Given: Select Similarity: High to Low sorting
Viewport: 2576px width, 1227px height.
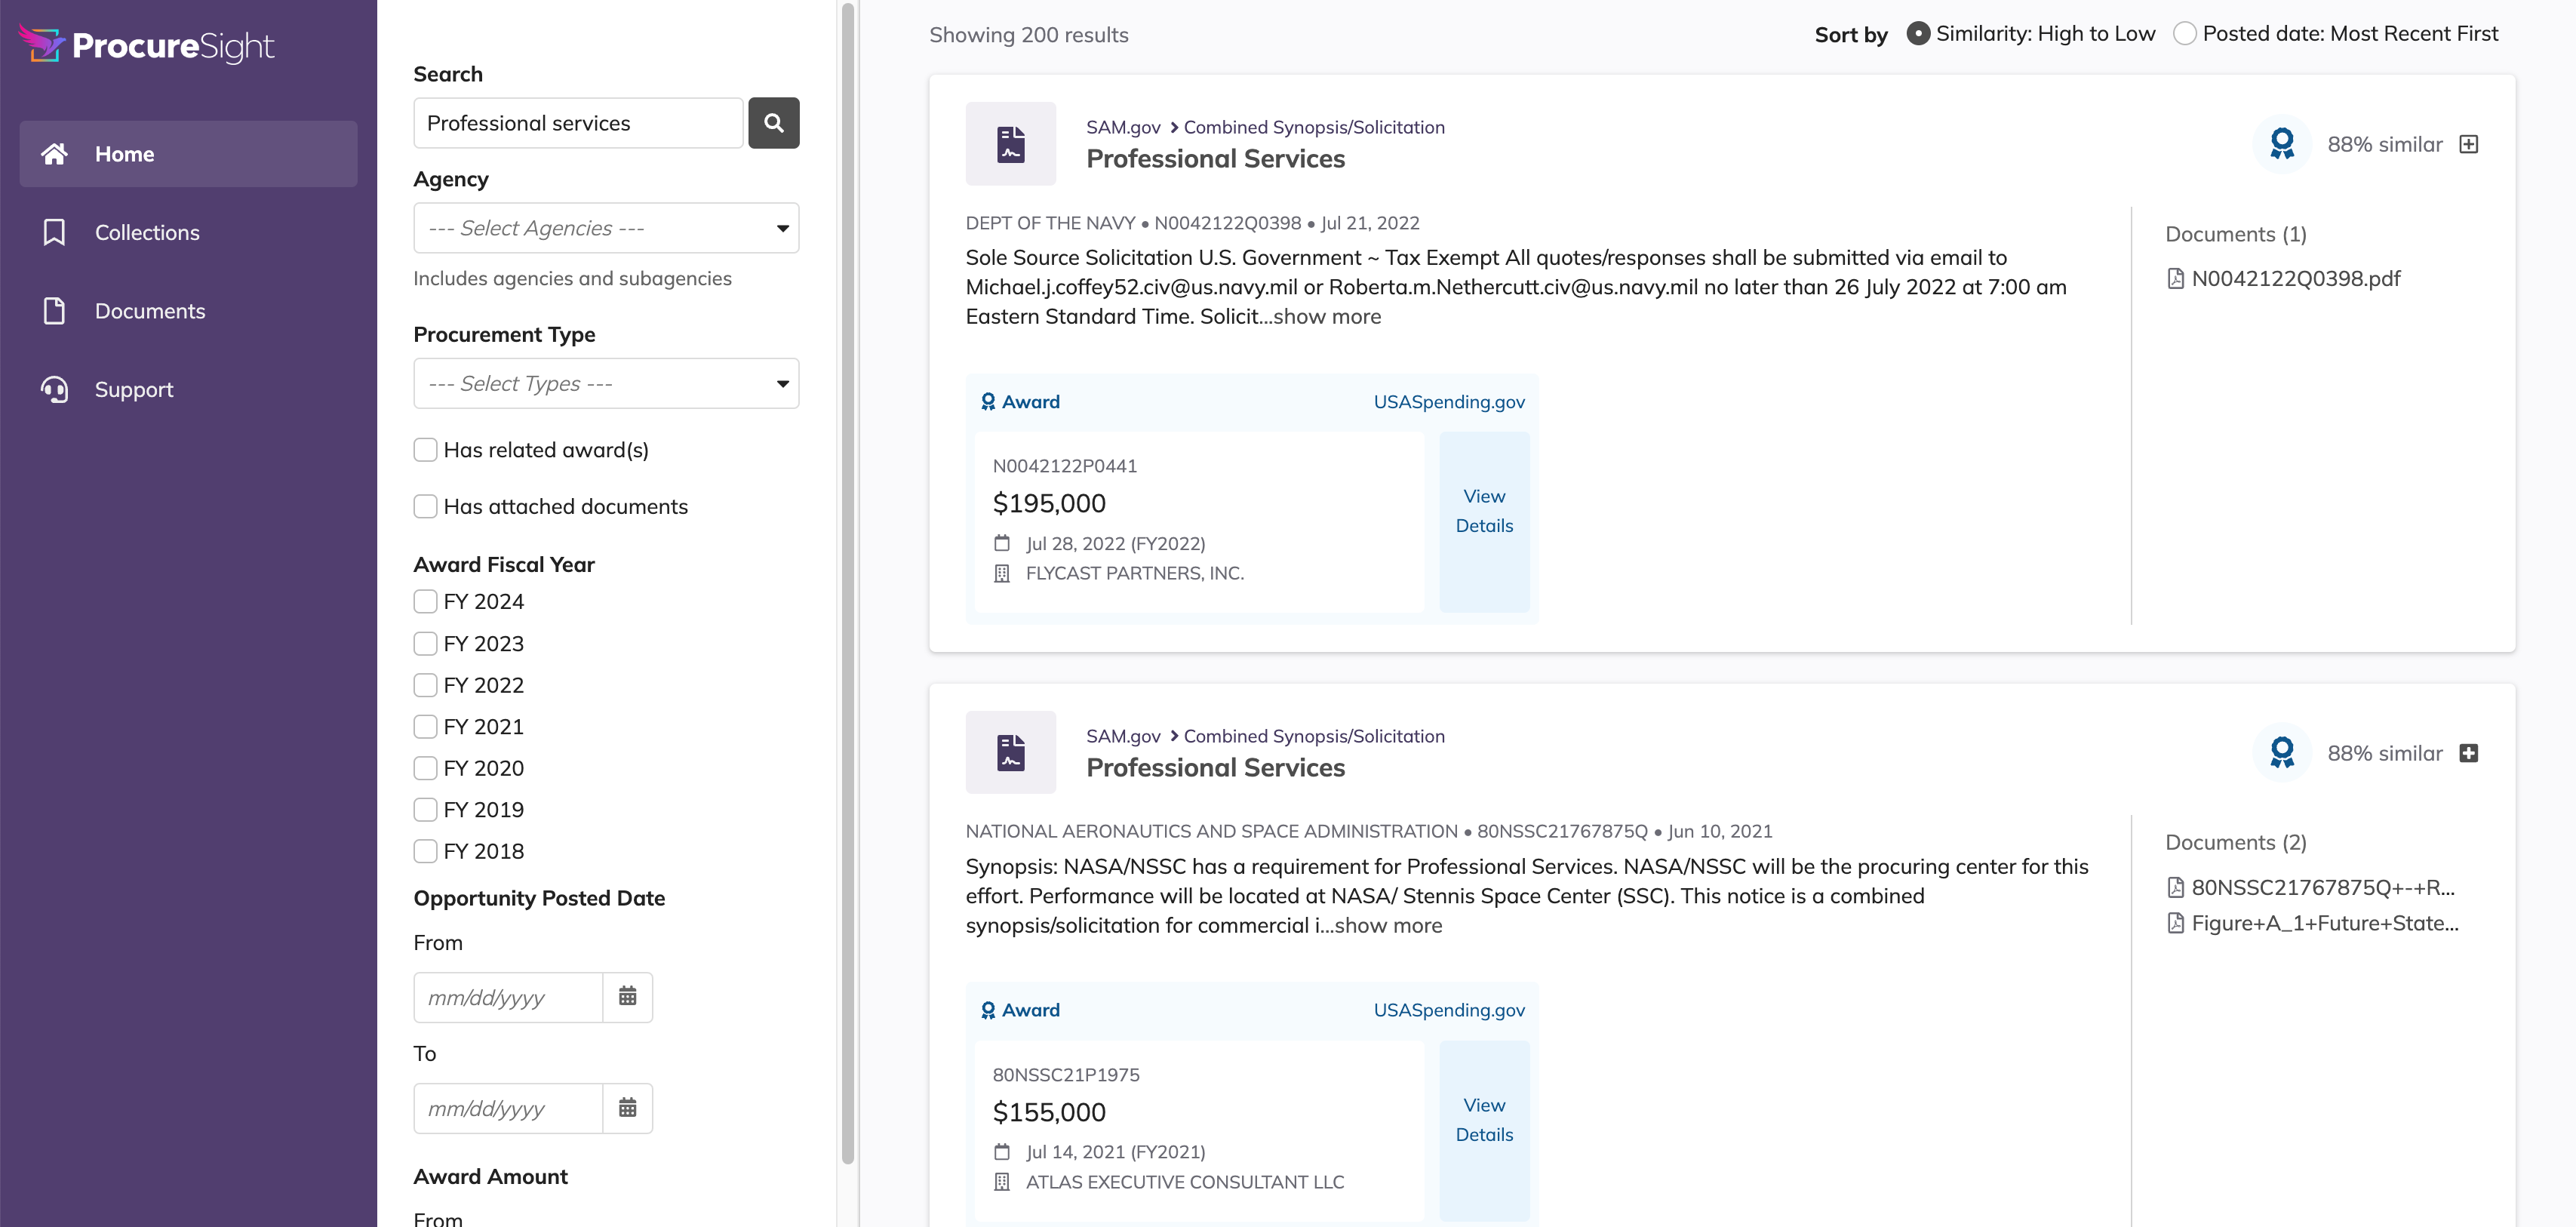Looking at the screenshot, I should (1918, 34).
